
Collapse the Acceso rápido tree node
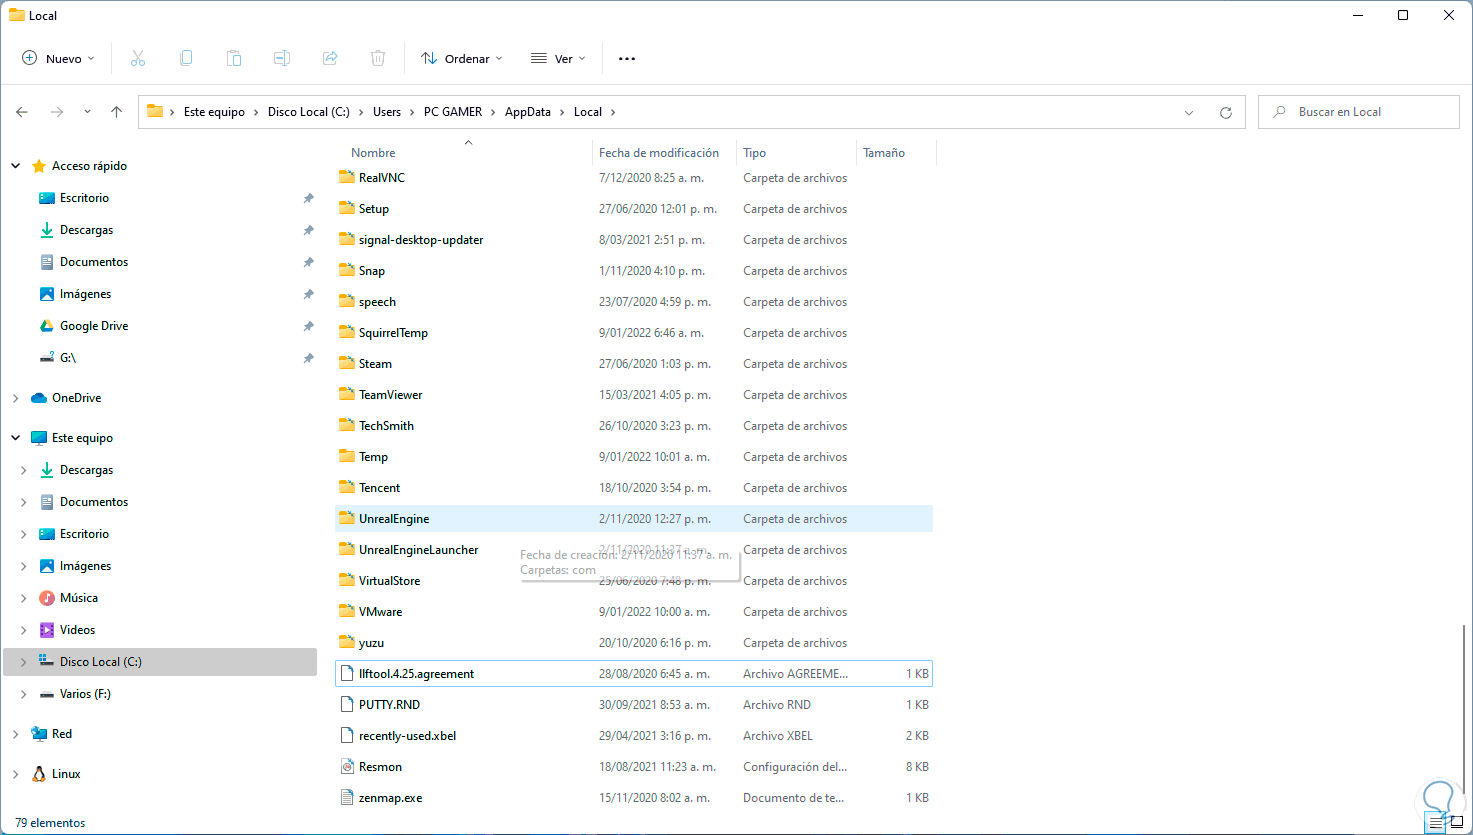pyautogui.click(x=16, y=166)
